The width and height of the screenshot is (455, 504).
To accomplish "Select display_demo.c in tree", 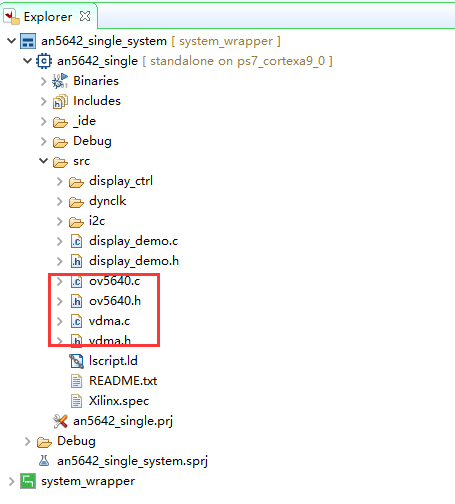I will [133, 241].
